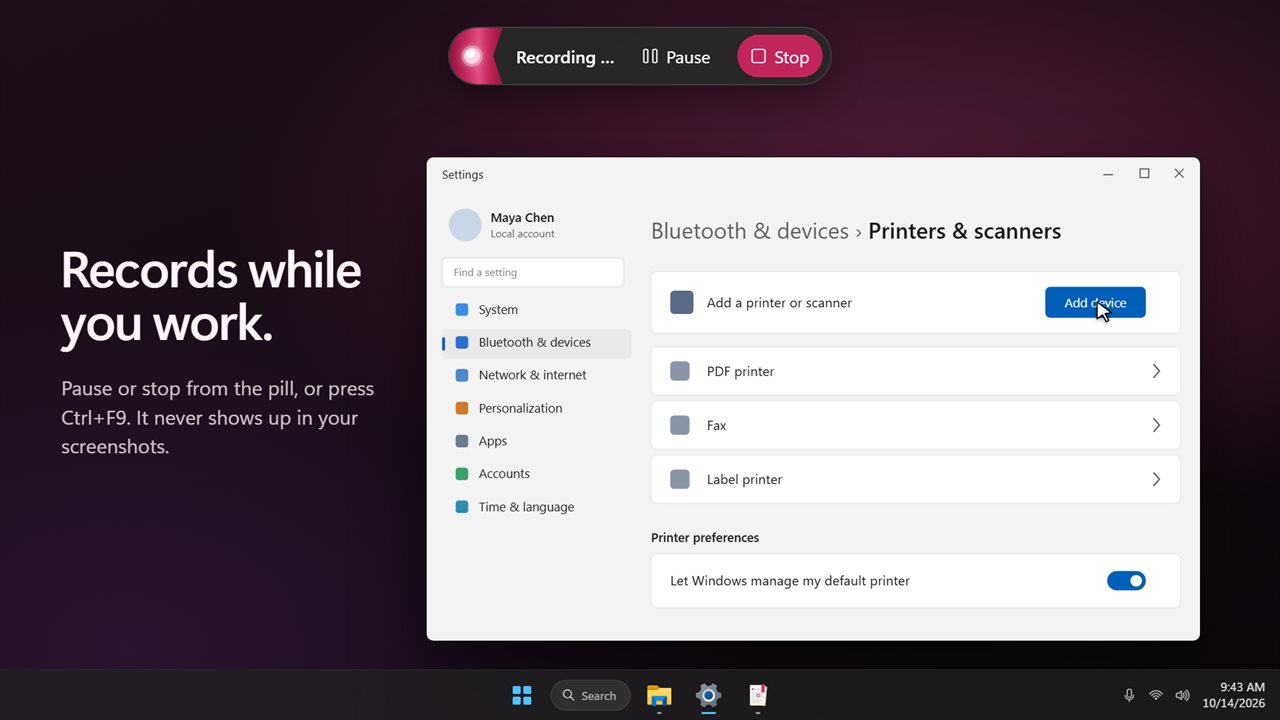Click the "Printer preferences" section heading
This screenshot has width=1280, height=720.
[x=705, y=538]
